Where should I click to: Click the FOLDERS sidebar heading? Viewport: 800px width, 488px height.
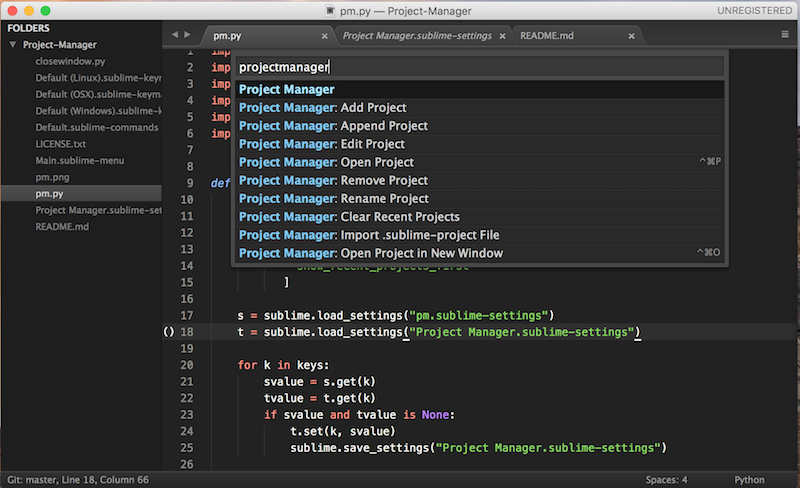click(29, 28)
